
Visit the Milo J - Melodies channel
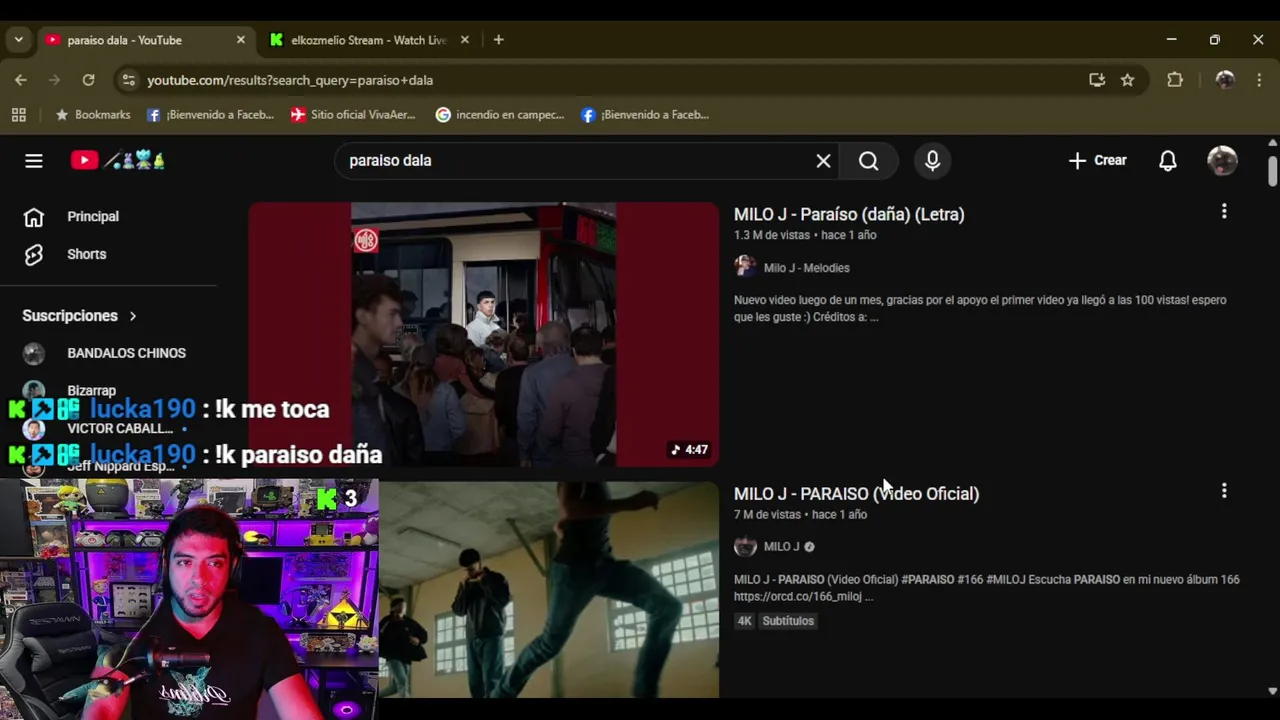(806, 268)
